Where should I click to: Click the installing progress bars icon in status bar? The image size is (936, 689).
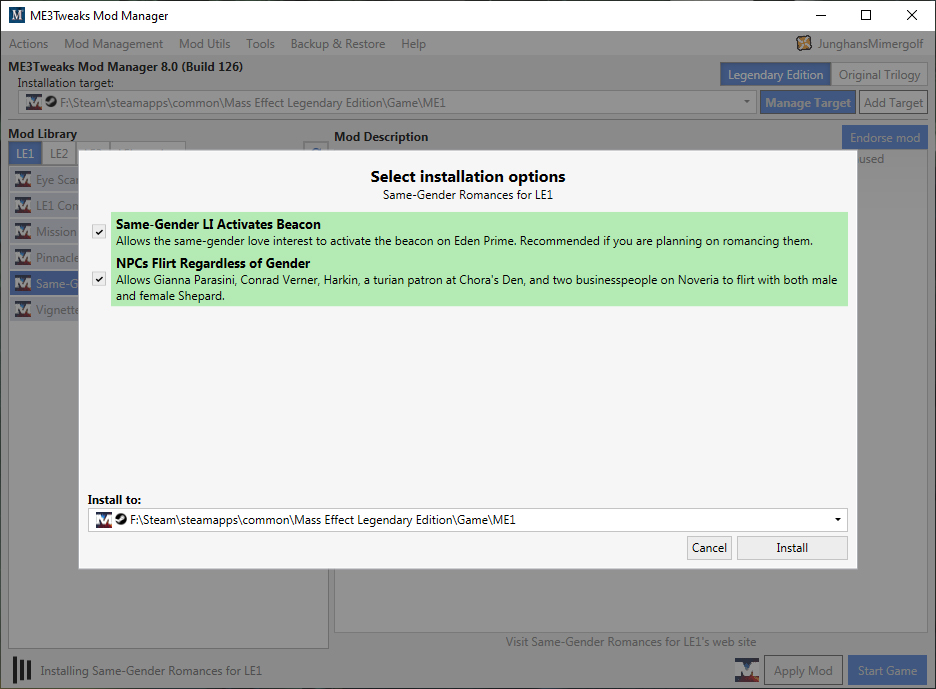[22, 670]
